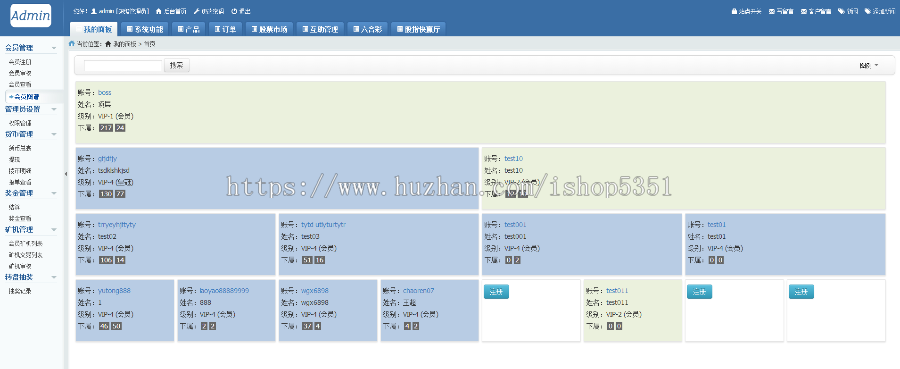Viewport: 900px width, 369px height.
Task: Toggle the arrow next to 矿机管理
Action: click(x=54, y=230)
